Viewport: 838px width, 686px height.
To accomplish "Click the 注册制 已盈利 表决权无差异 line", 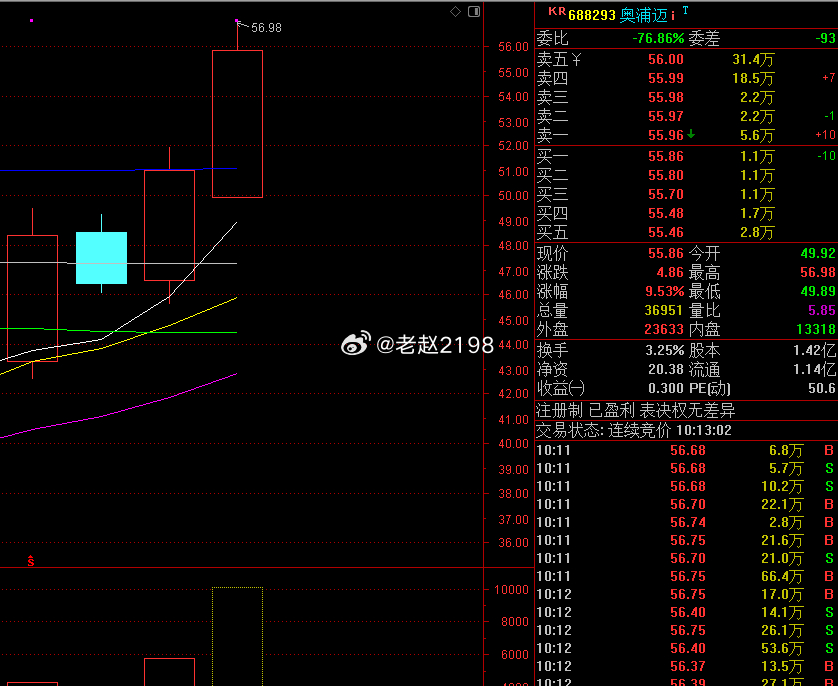I will [635, 410].
